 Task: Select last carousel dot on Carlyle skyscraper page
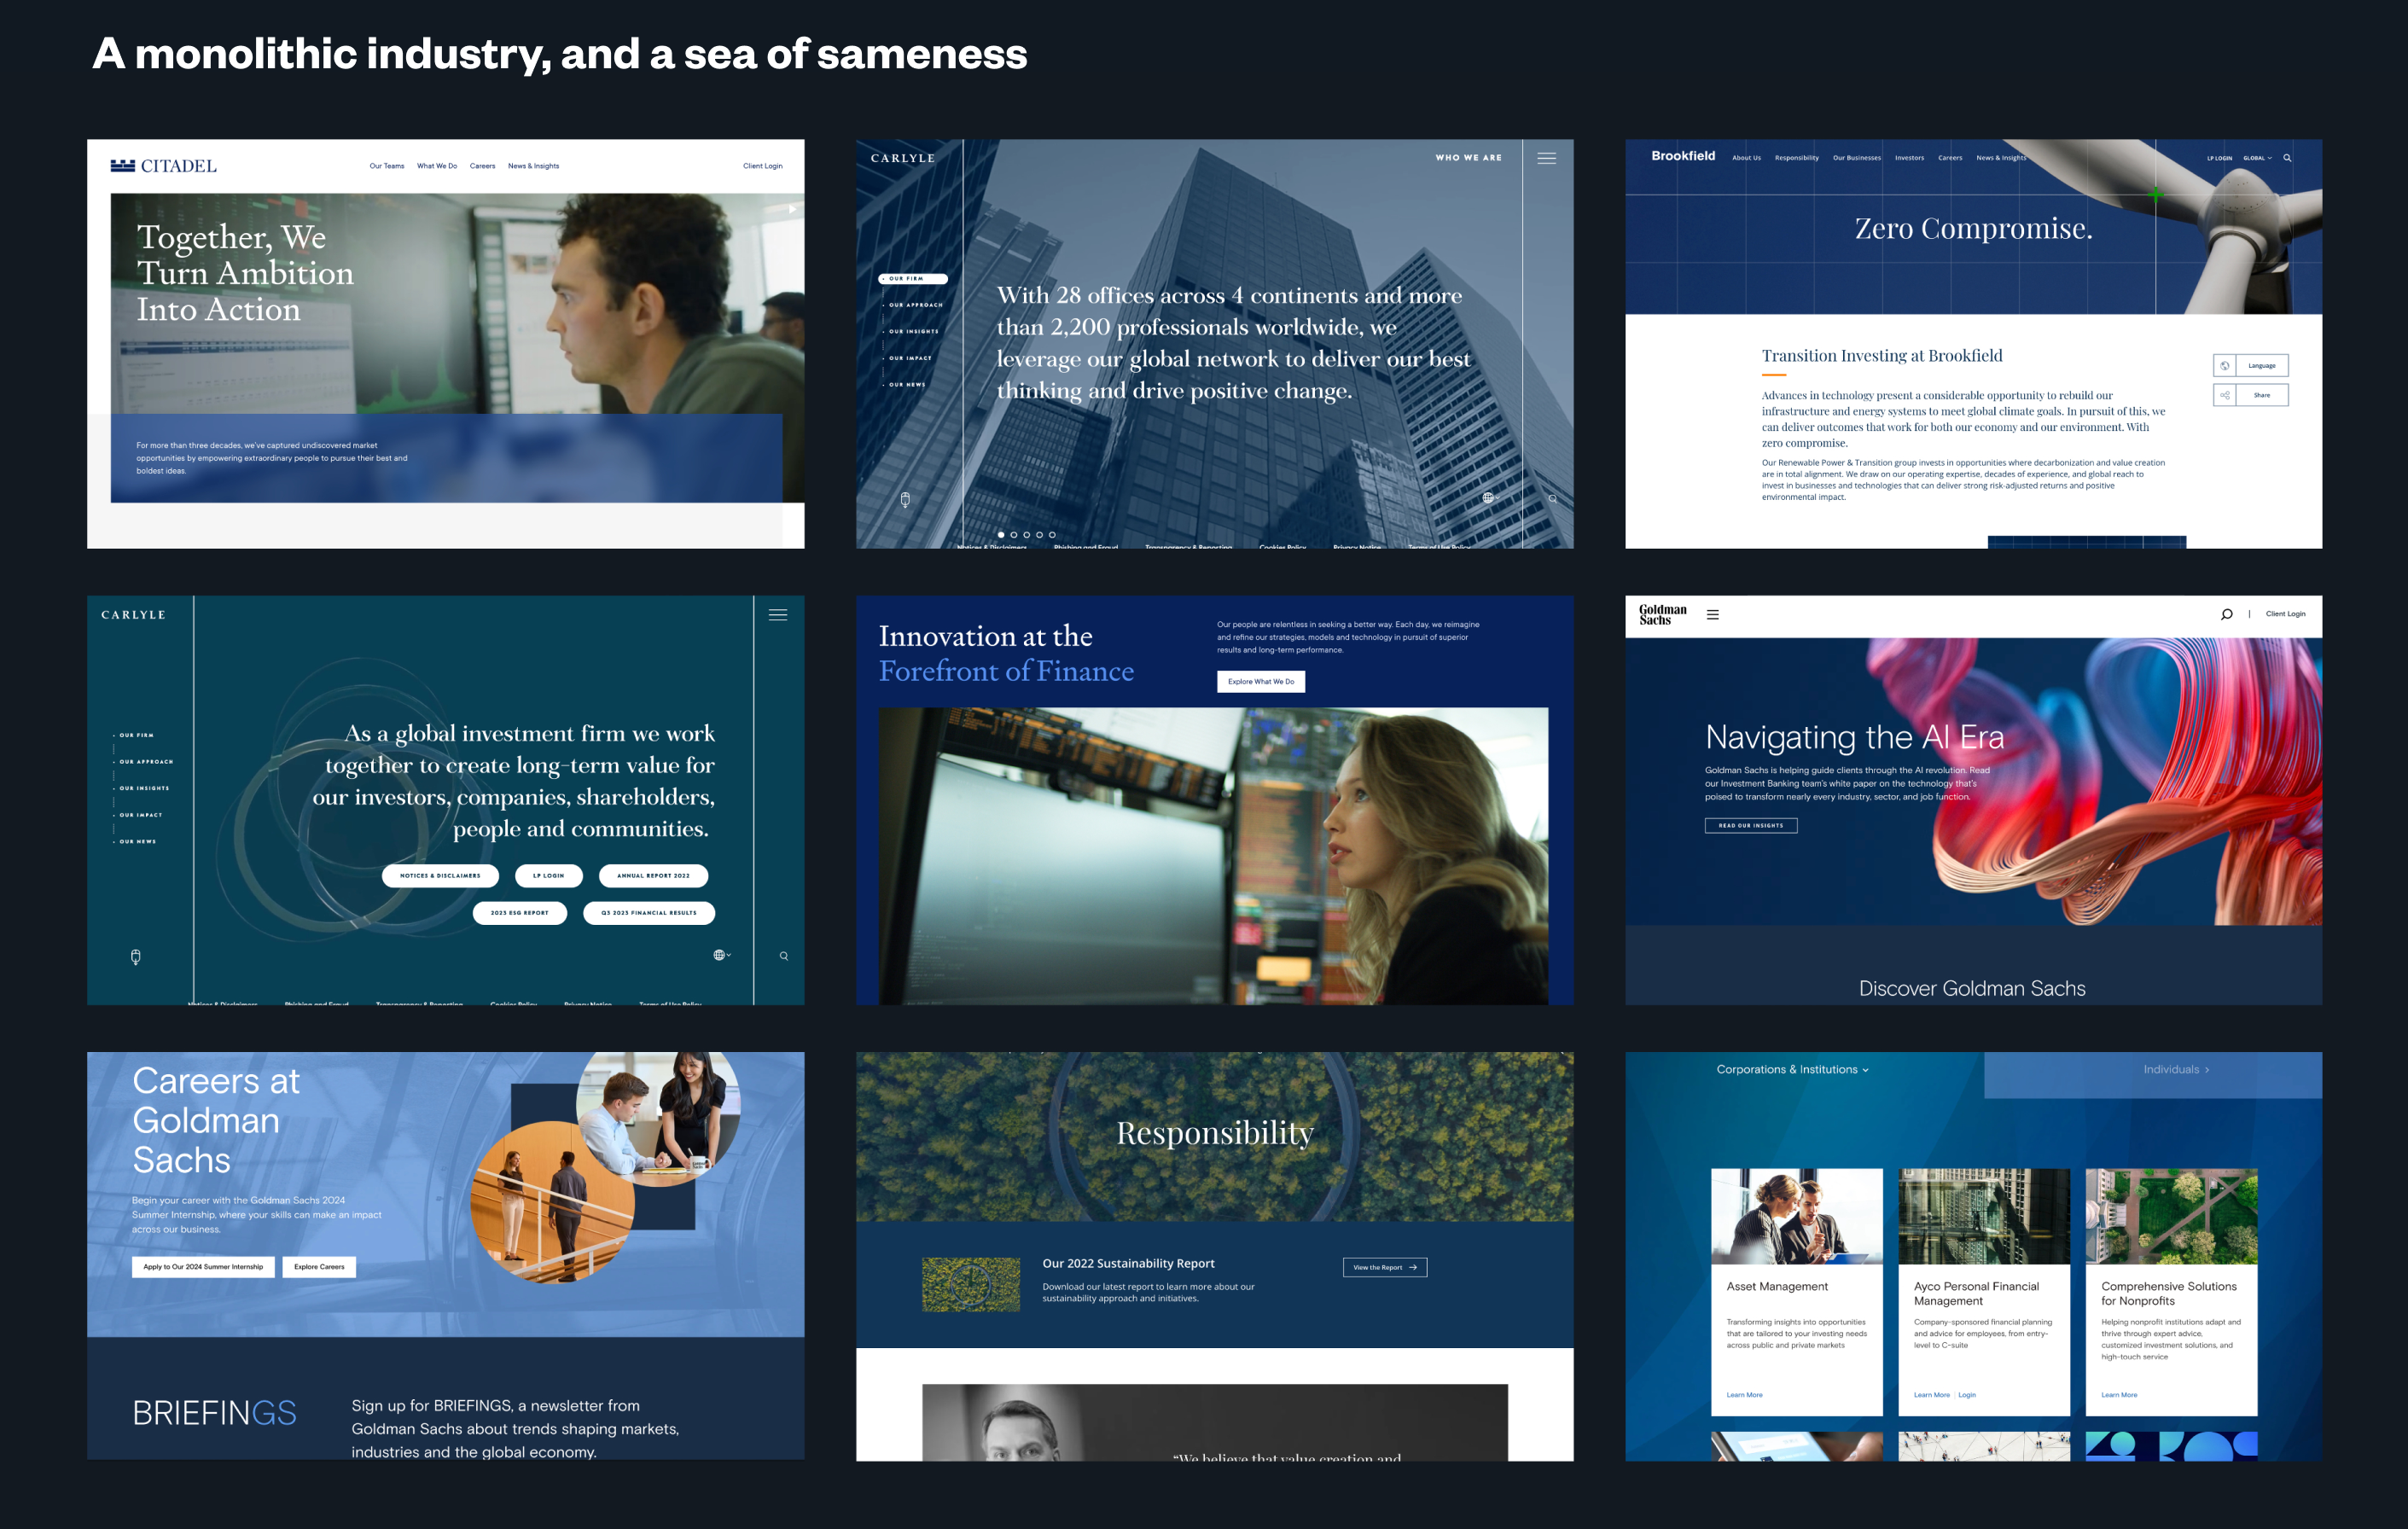[x=1052, y=535]
